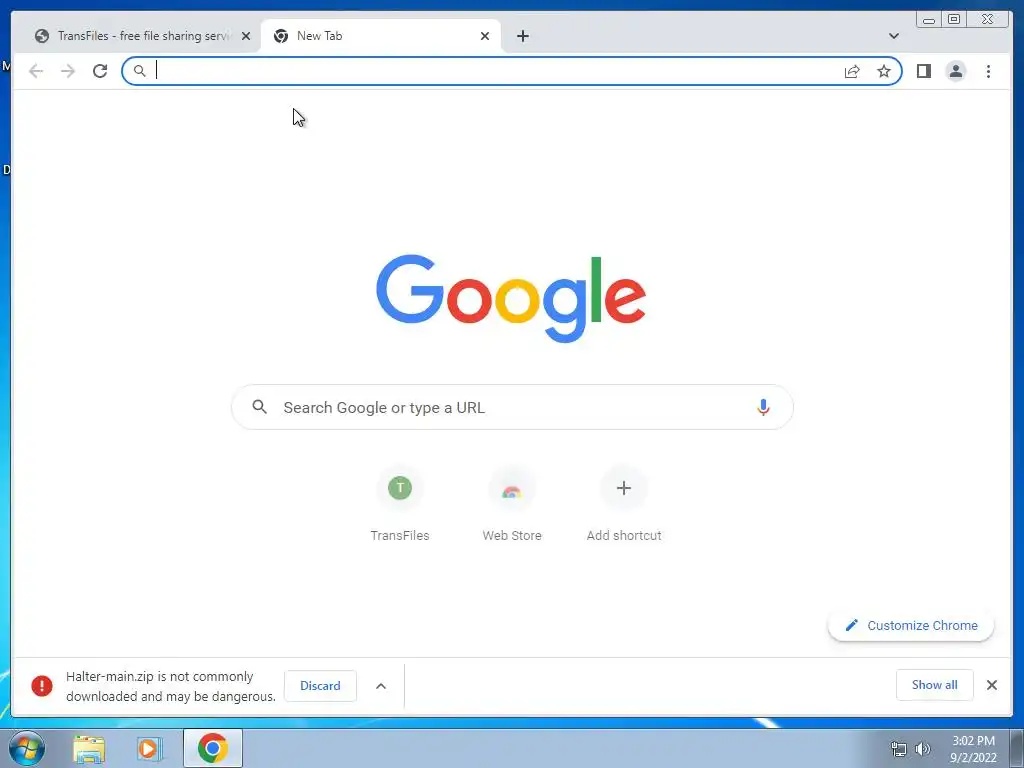This screenshot has width=1024, height=768.
Task: Click the Google search box
Action: coord(512,407)
